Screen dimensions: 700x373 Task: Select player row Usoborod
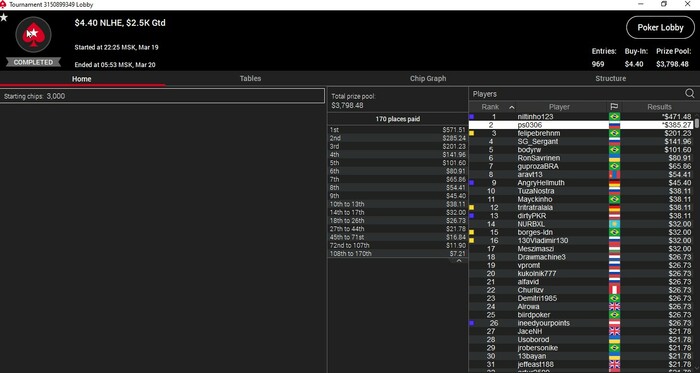tap(582, 340)
